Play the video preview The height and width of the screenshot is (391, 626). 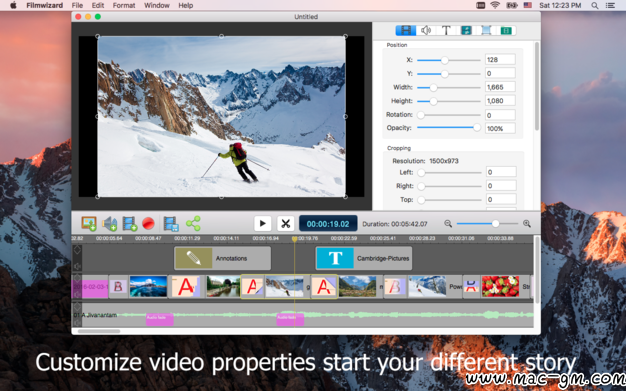pyautogui.click(x=263, y=224)
